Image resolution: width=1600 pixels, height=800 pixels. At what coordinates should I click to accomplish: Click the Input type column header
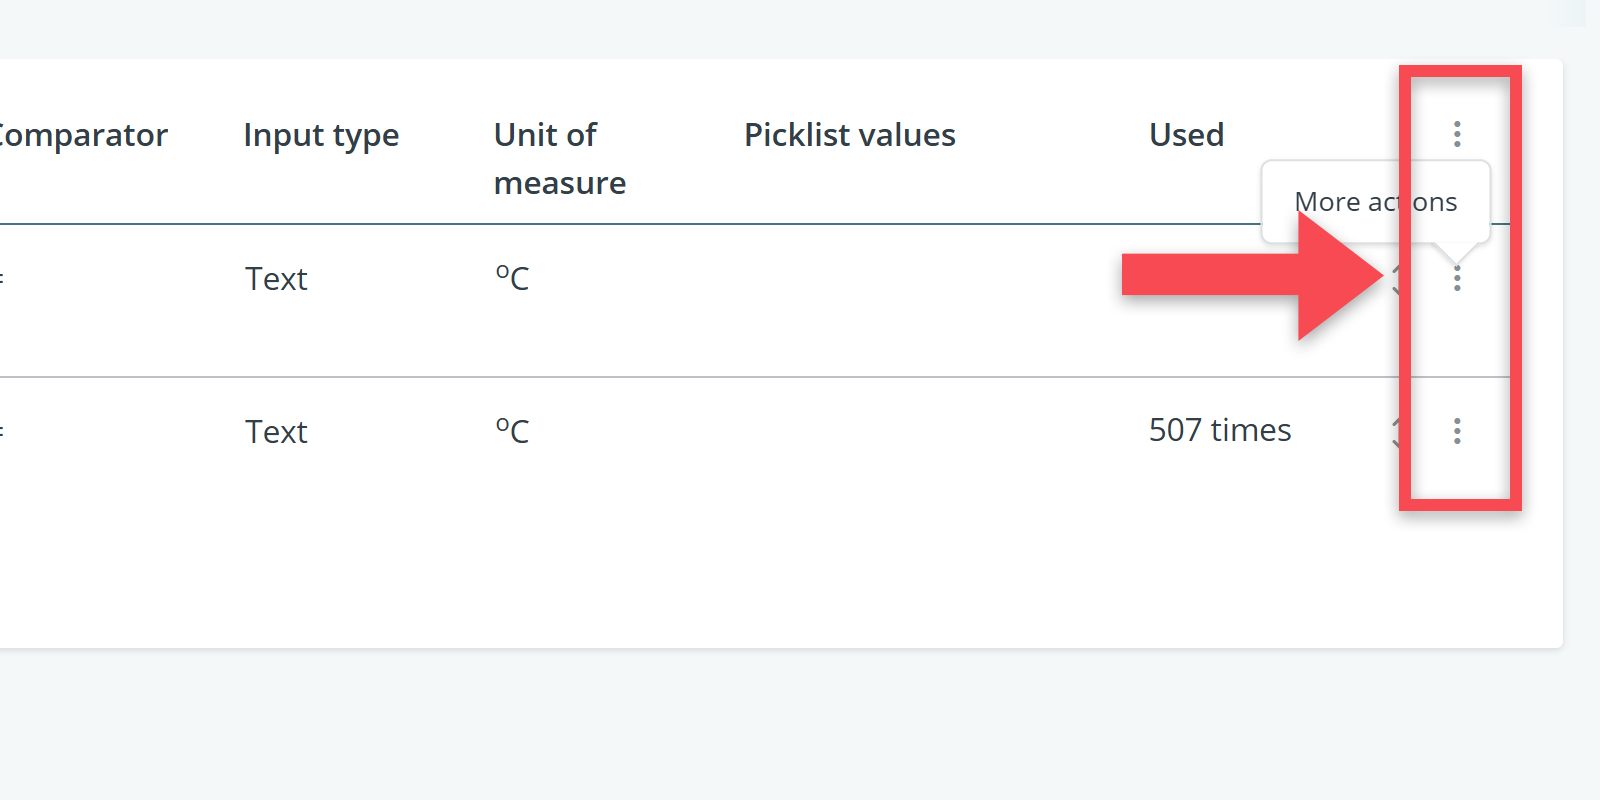point(321,135)
